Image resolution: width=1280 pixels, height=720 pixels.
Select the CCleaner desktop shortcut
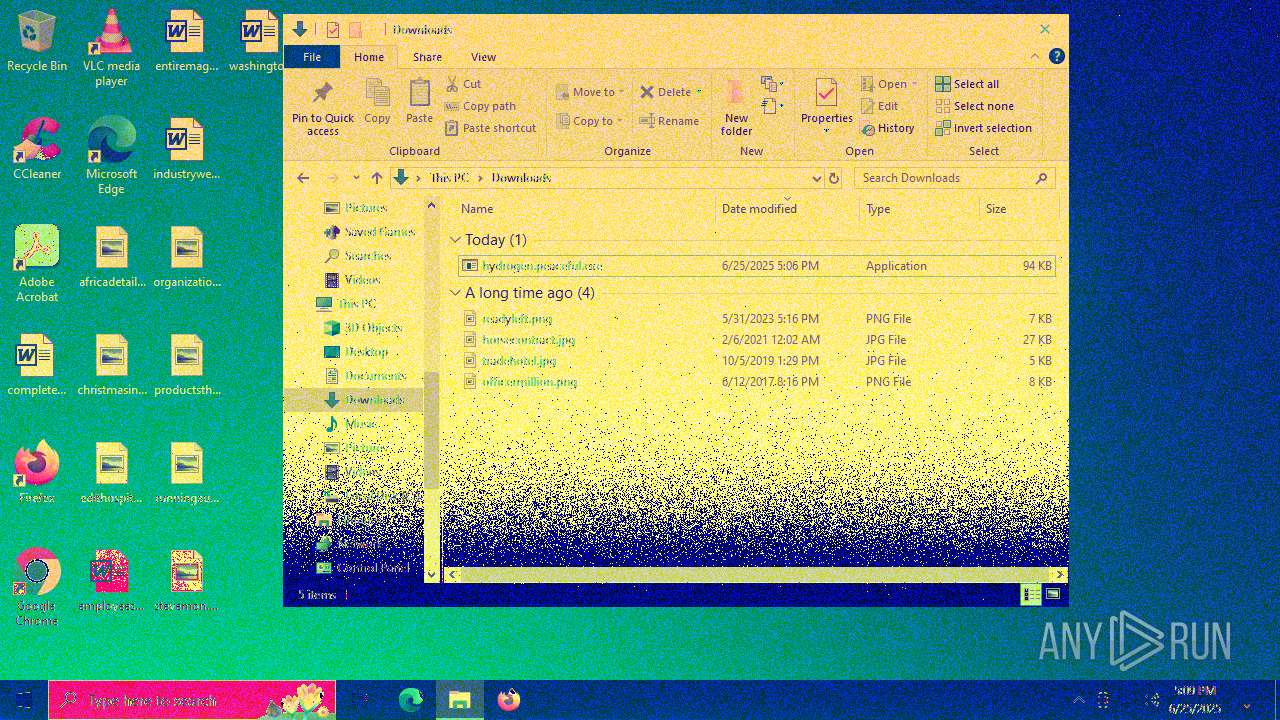click(x=37, y=149)
